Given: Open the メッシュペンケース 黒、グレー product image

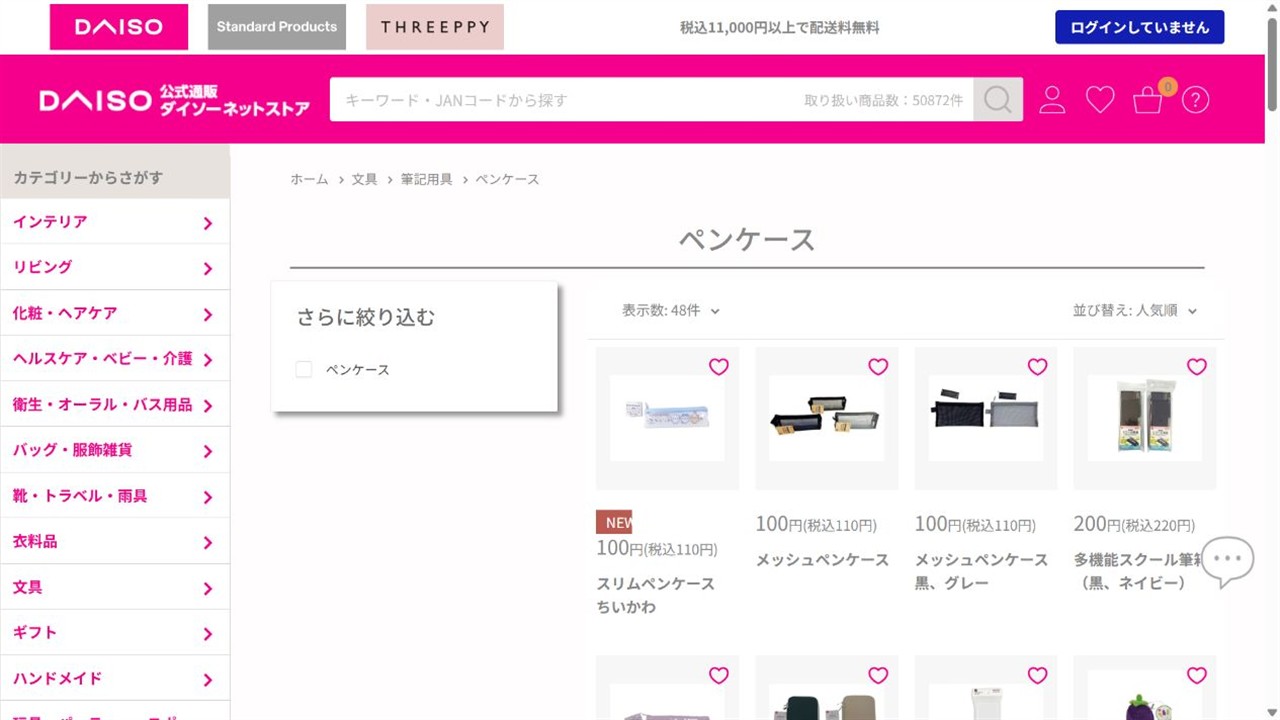Looking at the screenshot, I should click(x=986, y=418).
